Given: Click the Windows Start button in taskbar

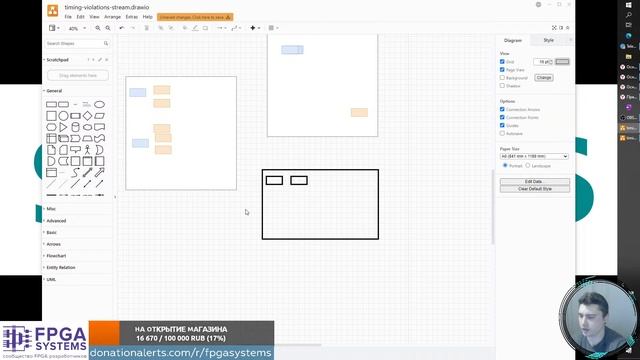Looking at the screenshot, I should pos(629,5).
